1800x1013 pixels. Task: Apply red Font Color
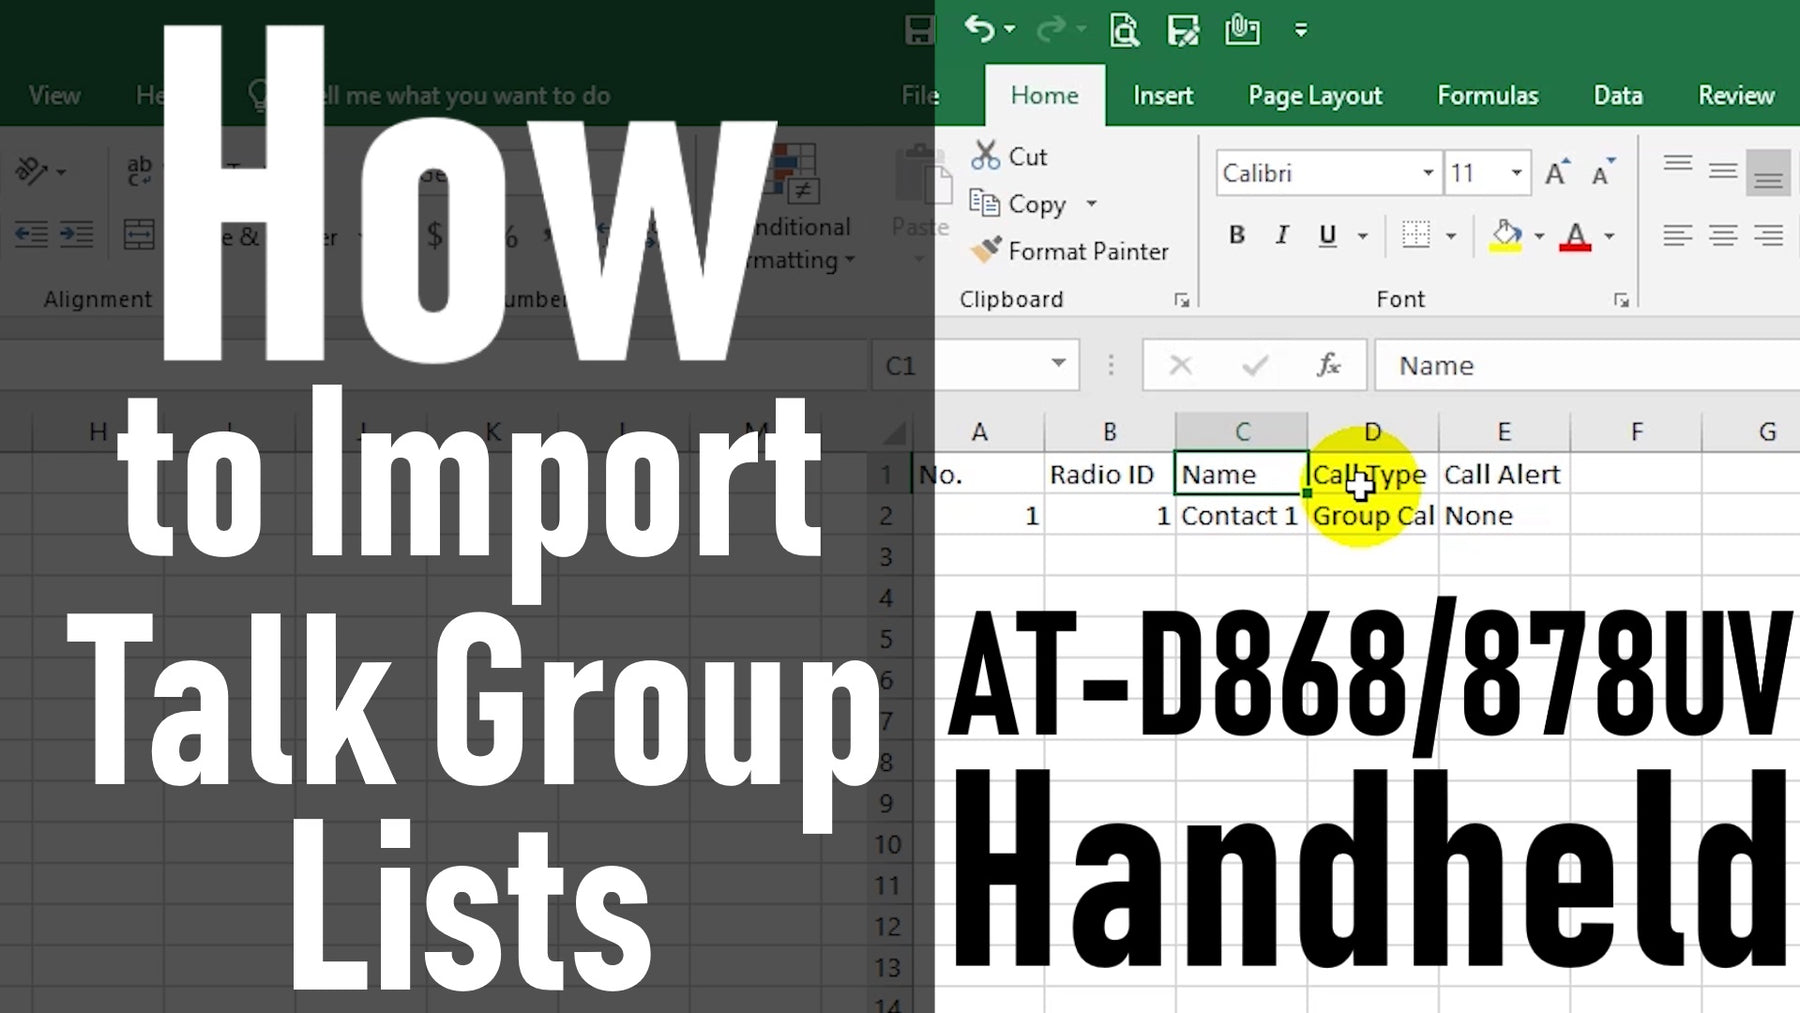pyautogui.click(x=1575, y=235)
